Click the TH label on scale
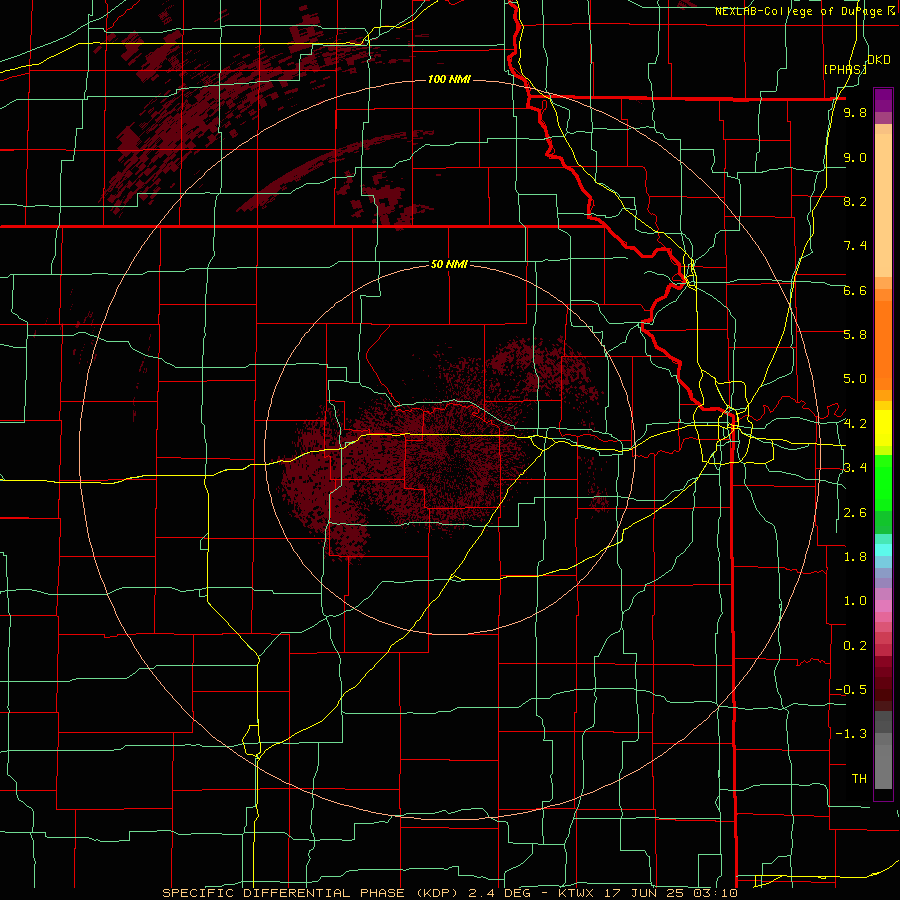This screenshot has height=900, width=900. pyautogui.click(x=859, y=779)
